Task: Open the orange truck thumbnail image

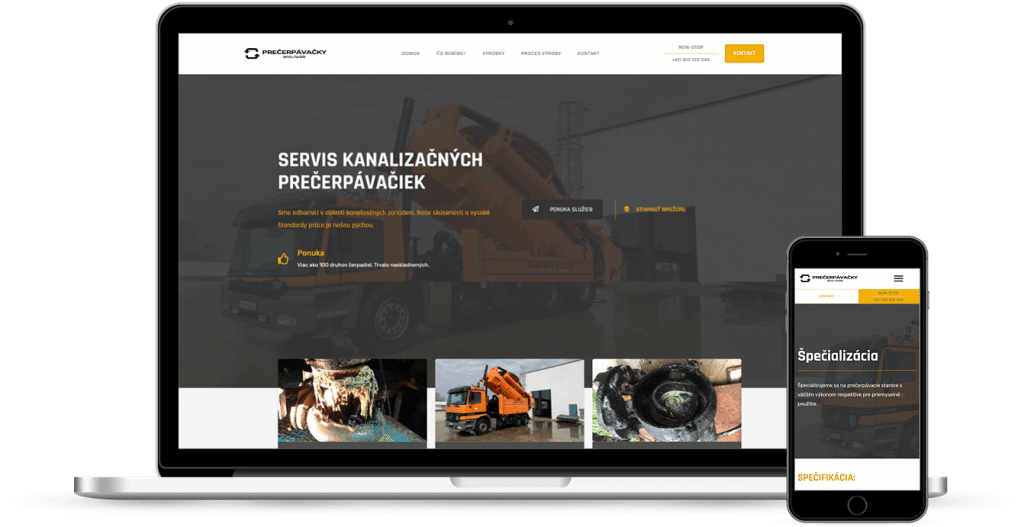Action: click(x=509, y=402)
